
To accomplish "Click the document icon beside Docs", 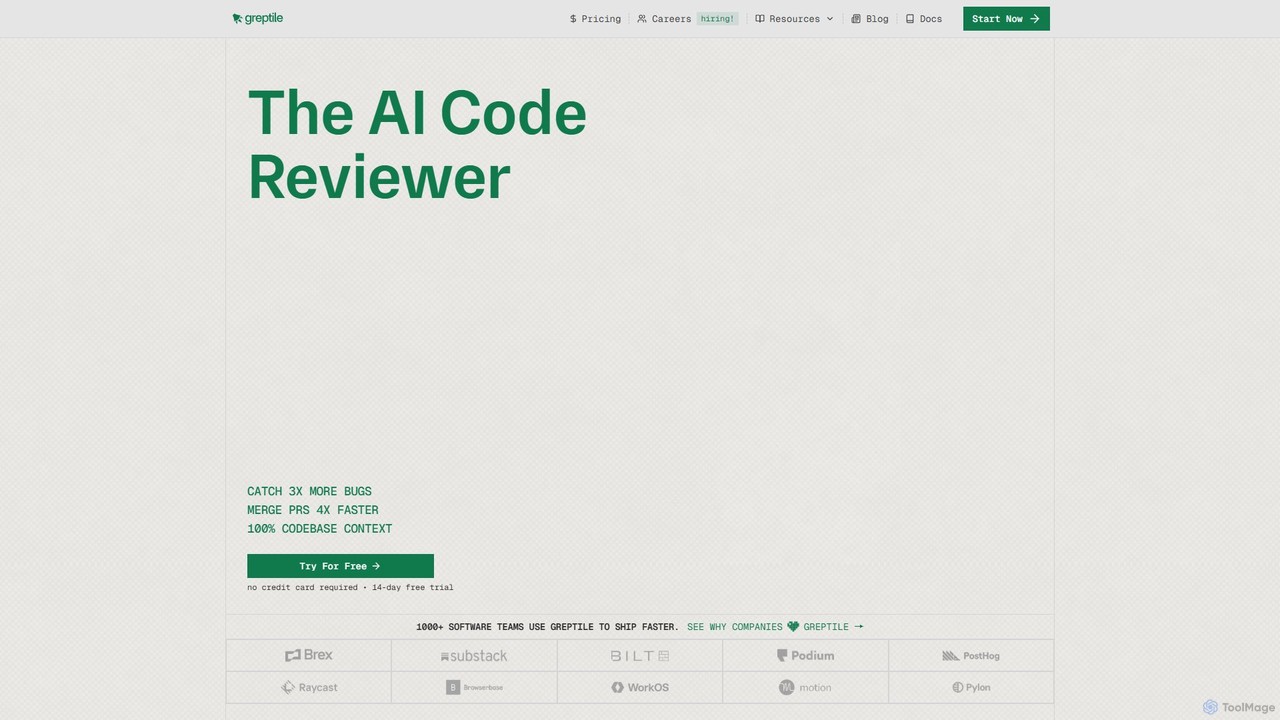I will pos(910,19).
